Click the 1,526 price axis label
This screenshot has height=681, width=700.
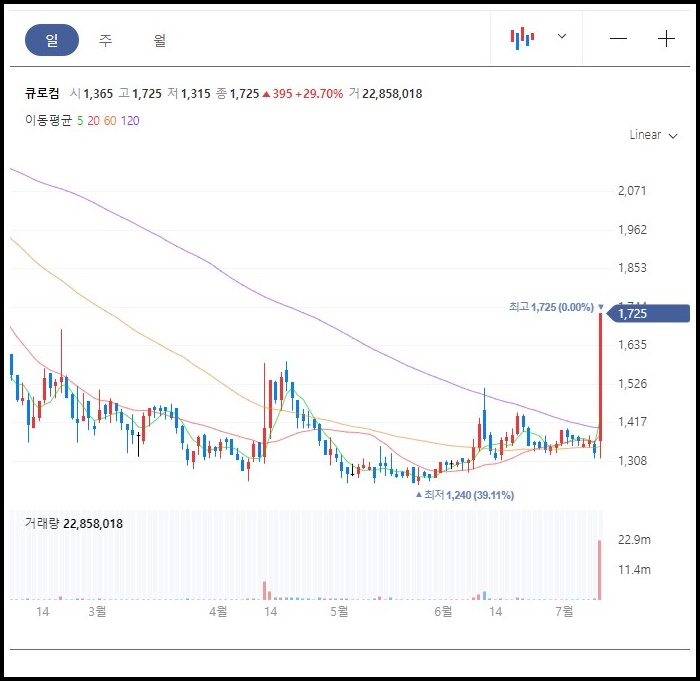tap(632, 384)
